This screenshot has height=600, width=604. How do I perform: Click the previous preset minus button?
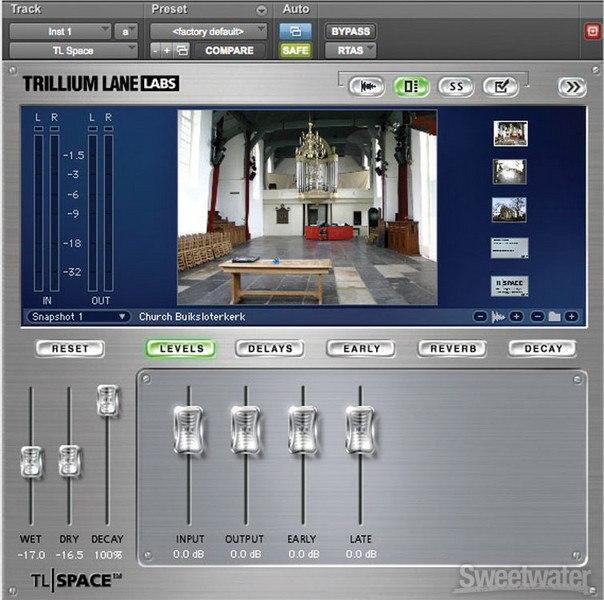pyautogui.click(x=155, y=50)
